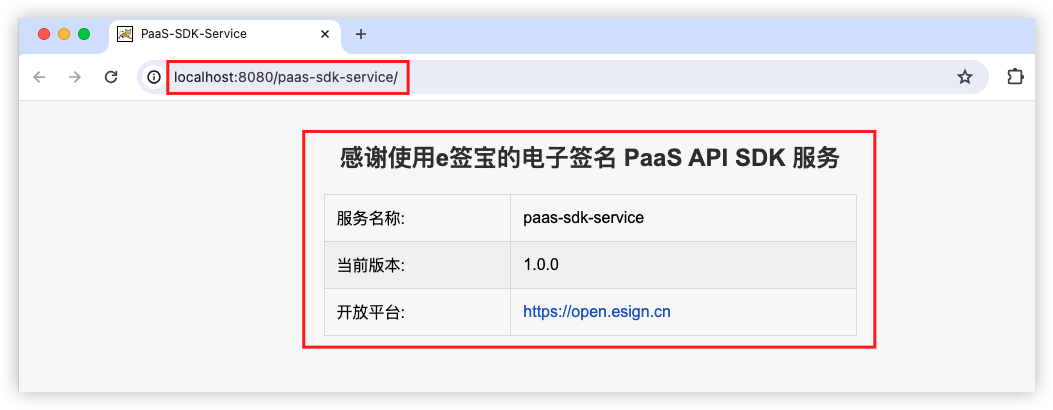Open the extensions puzzle icon
Viewport: 1053px width, 410px height.
pos(1015,77)
